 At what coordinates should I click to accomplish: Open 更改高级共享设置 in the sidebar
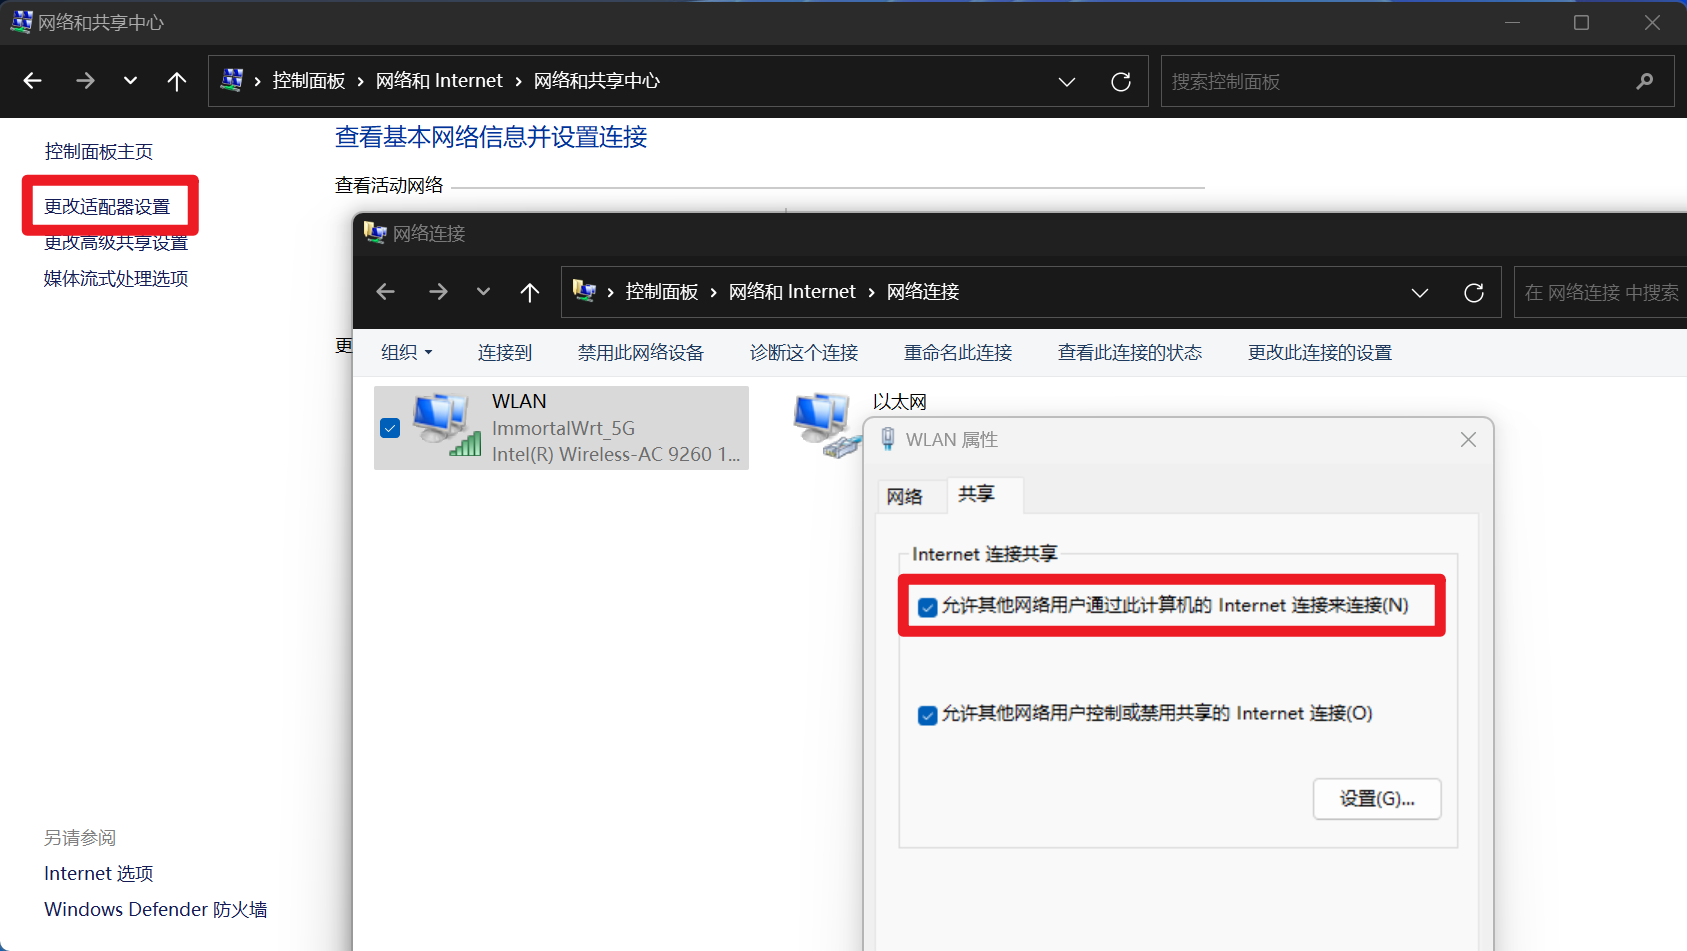[x=114, y=241]
